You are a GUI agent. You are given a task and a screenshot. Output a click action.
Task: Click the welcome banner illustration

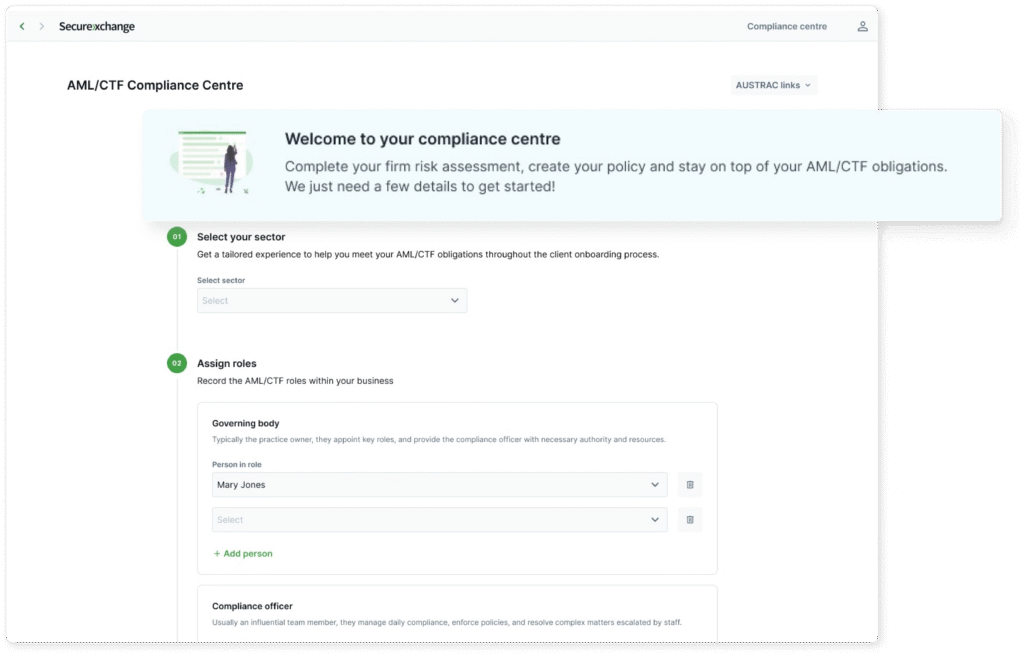tap(213, 162)
